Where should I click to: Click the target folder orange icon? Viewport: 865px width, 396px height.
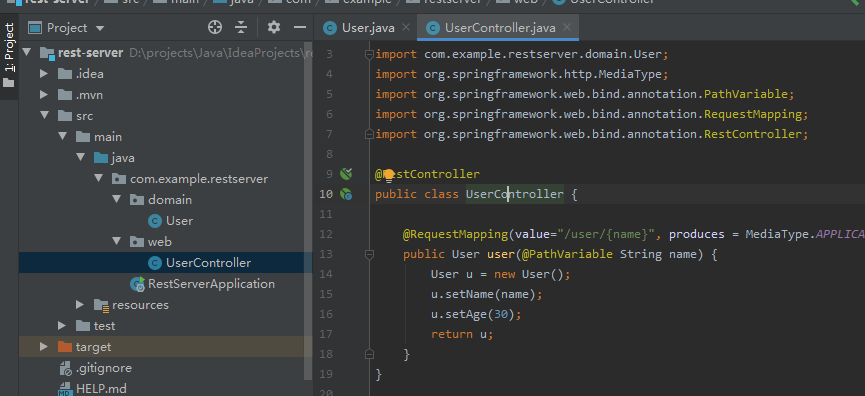(65, 346)
